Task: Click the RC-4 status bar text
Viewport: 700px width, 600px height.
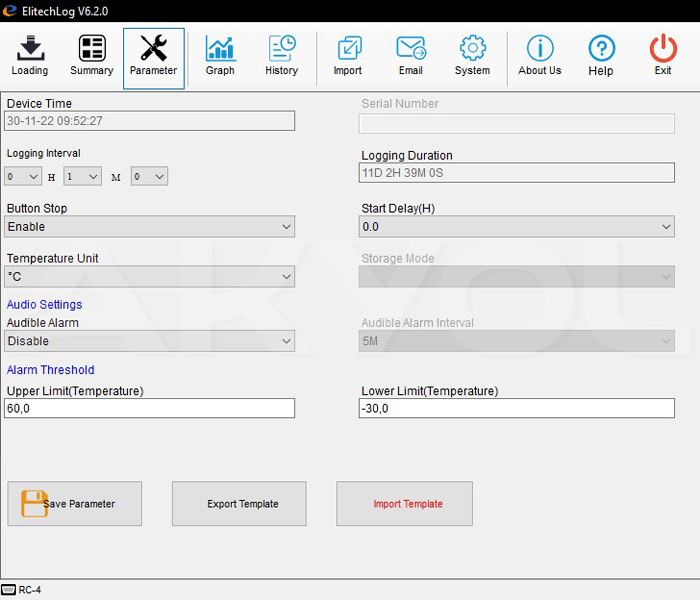Action: click(29, 590)
